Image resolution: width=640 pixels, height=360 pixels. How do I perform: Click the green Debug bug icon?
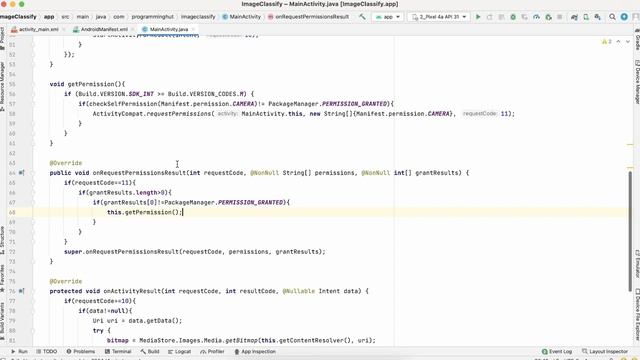(513, 17)
